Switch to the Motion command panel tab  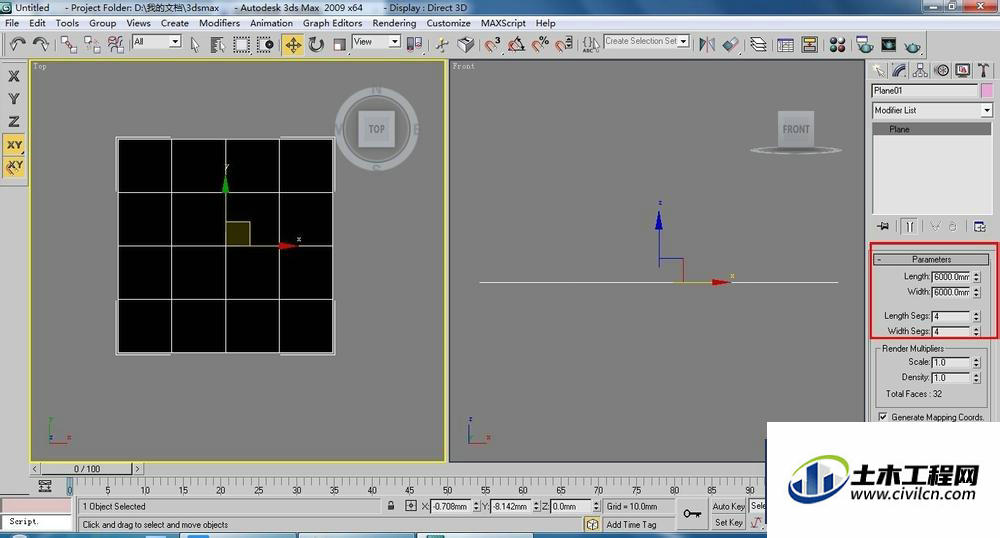coord(941,70)
